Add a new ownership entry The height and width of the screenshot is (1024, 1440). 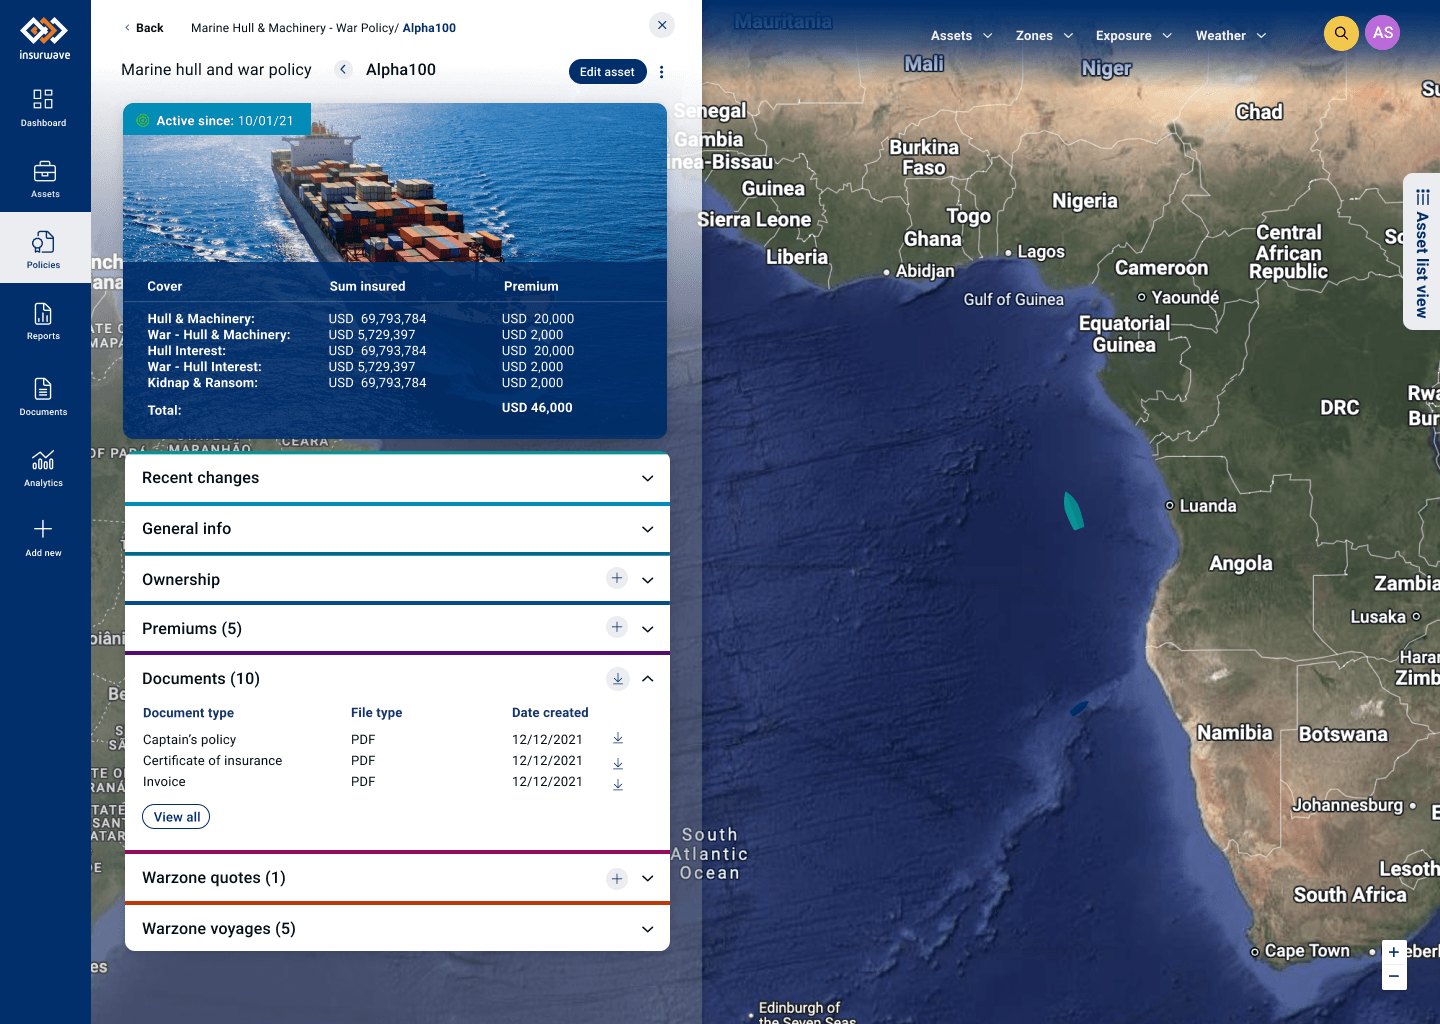pyautogui.click(x=617, y=578)
